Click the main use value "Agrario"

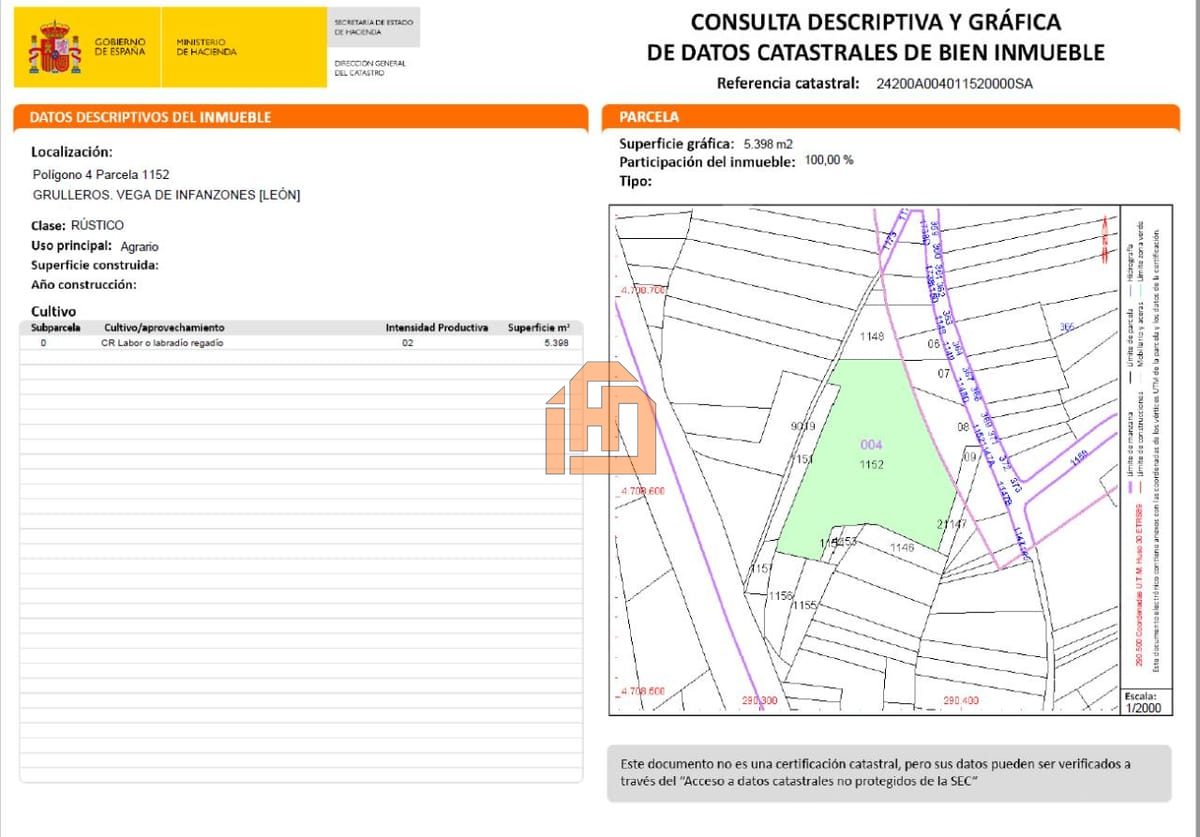tap(139, 246)
